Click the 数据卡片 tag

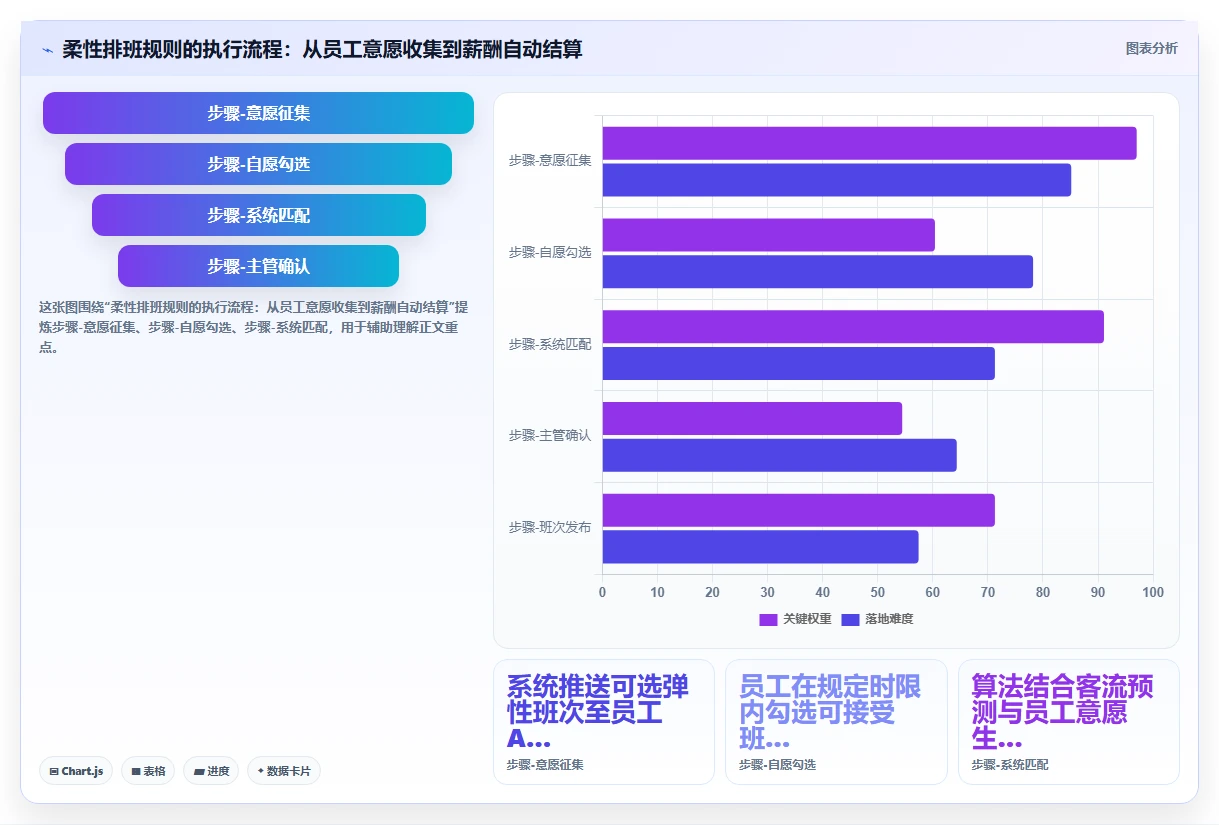(284, 771)
